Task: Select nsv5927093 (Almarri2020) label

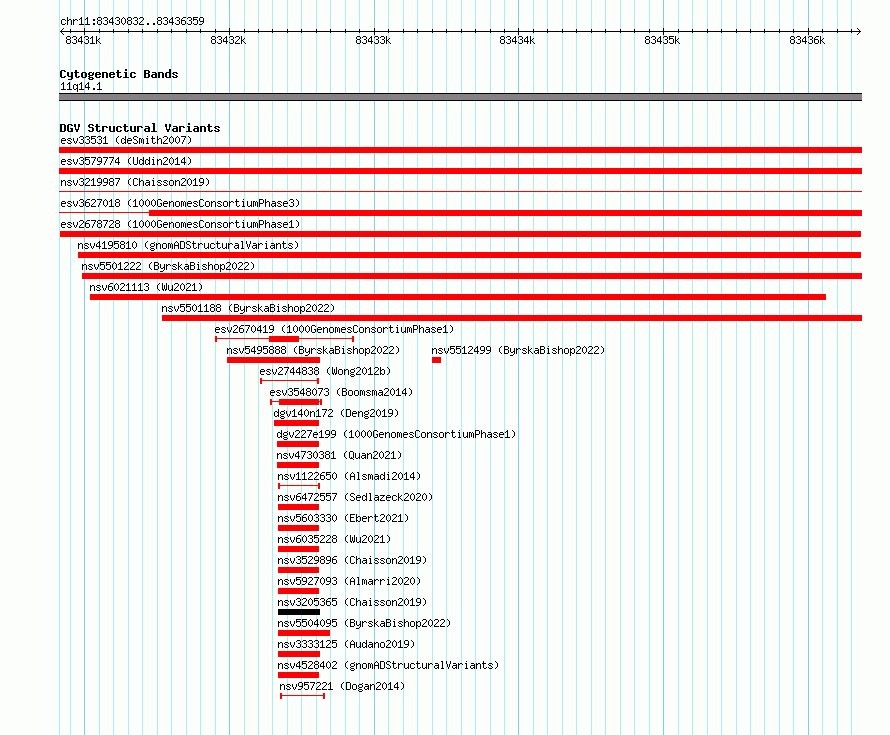Action: pyautogui.click(x=349, y=581)
